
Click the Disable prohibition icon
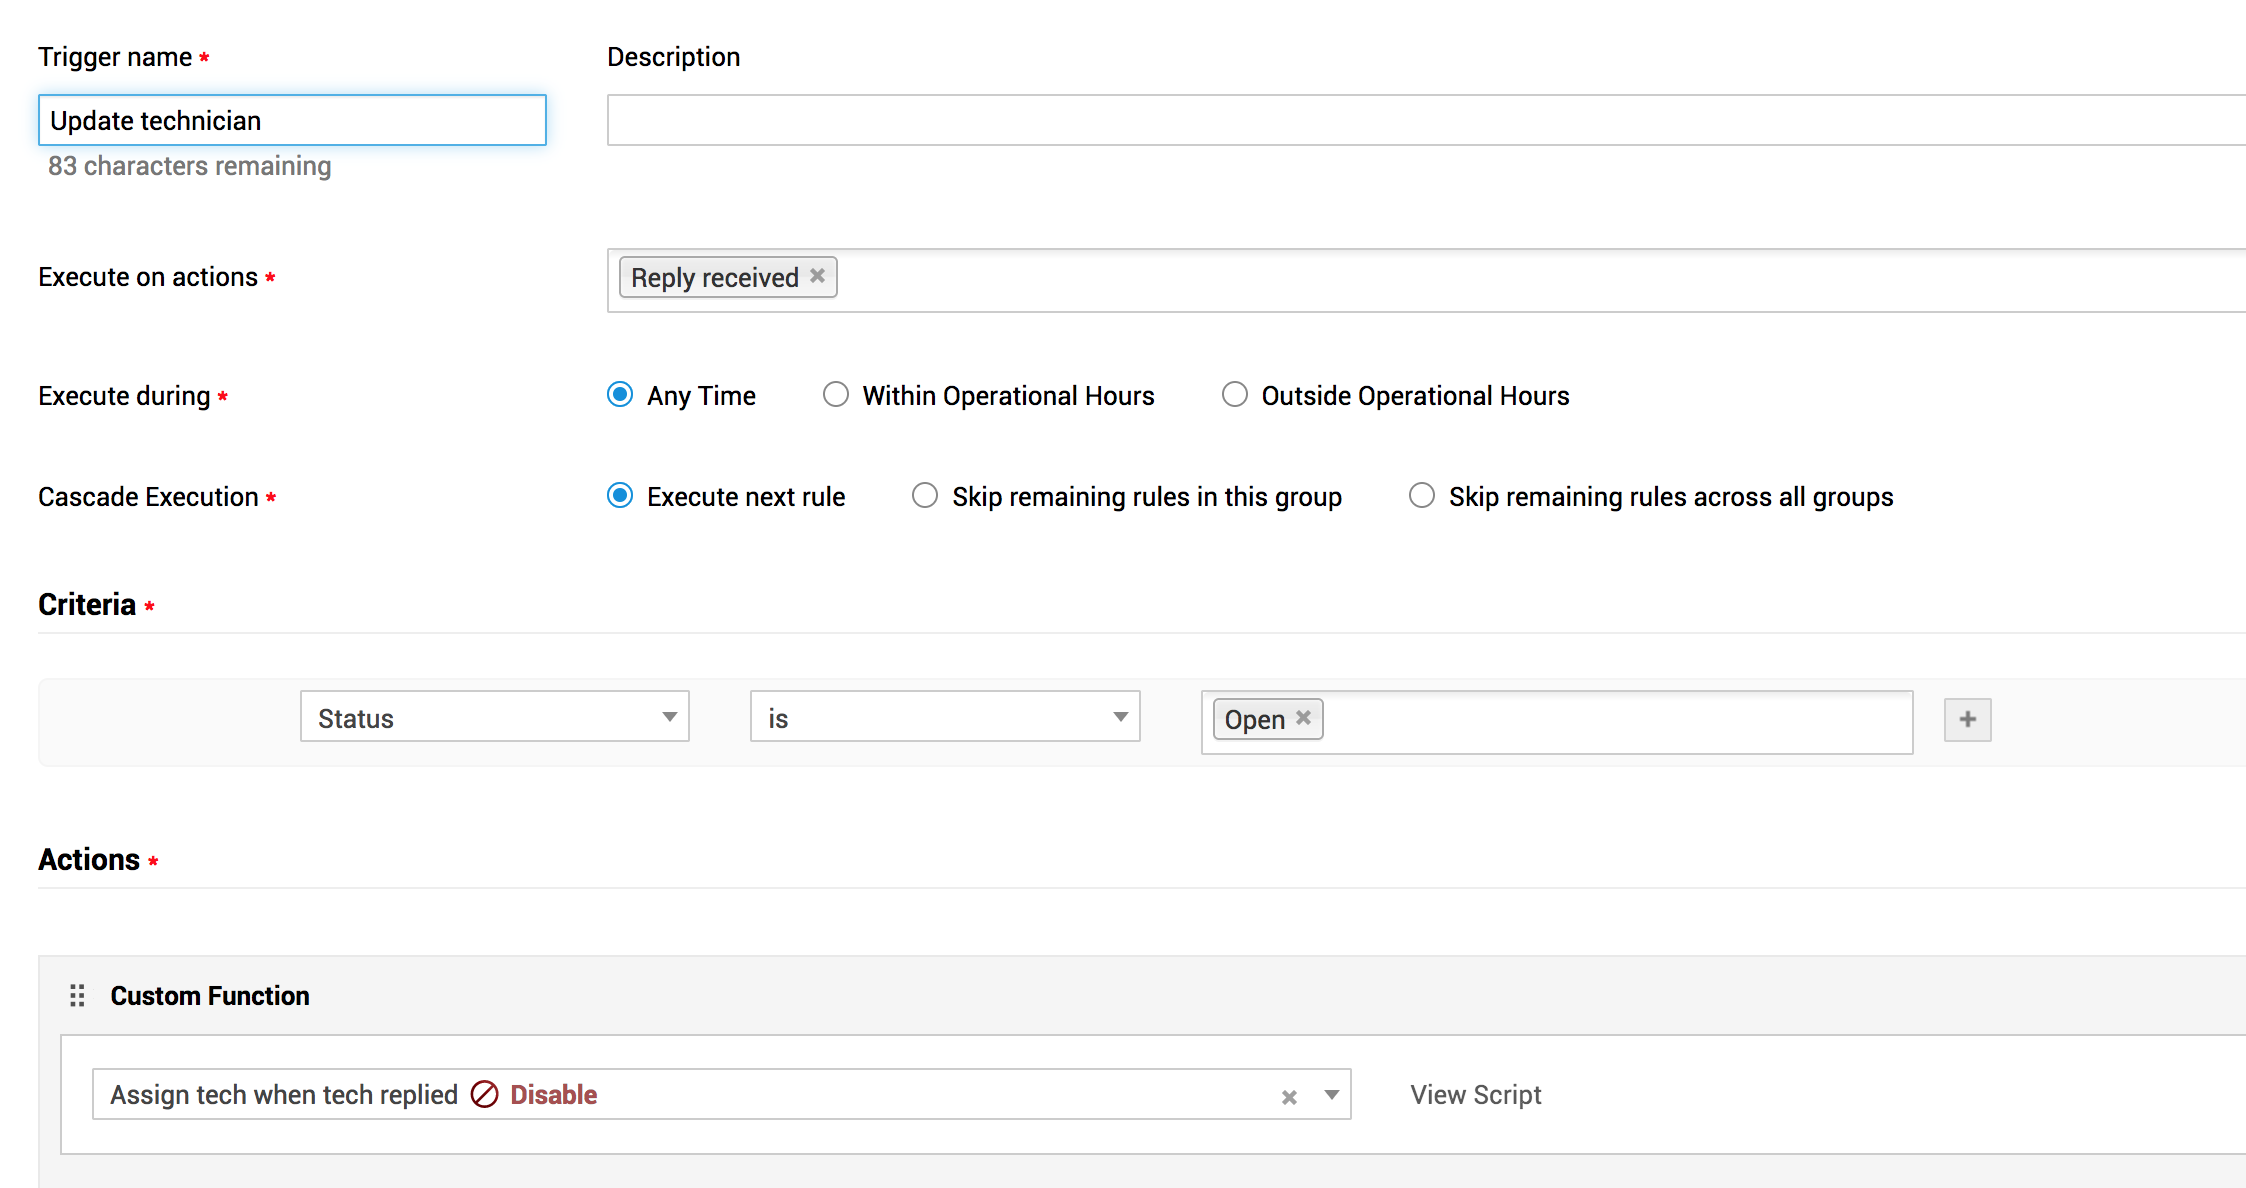pyautogui.click(x=484, y=1094)
